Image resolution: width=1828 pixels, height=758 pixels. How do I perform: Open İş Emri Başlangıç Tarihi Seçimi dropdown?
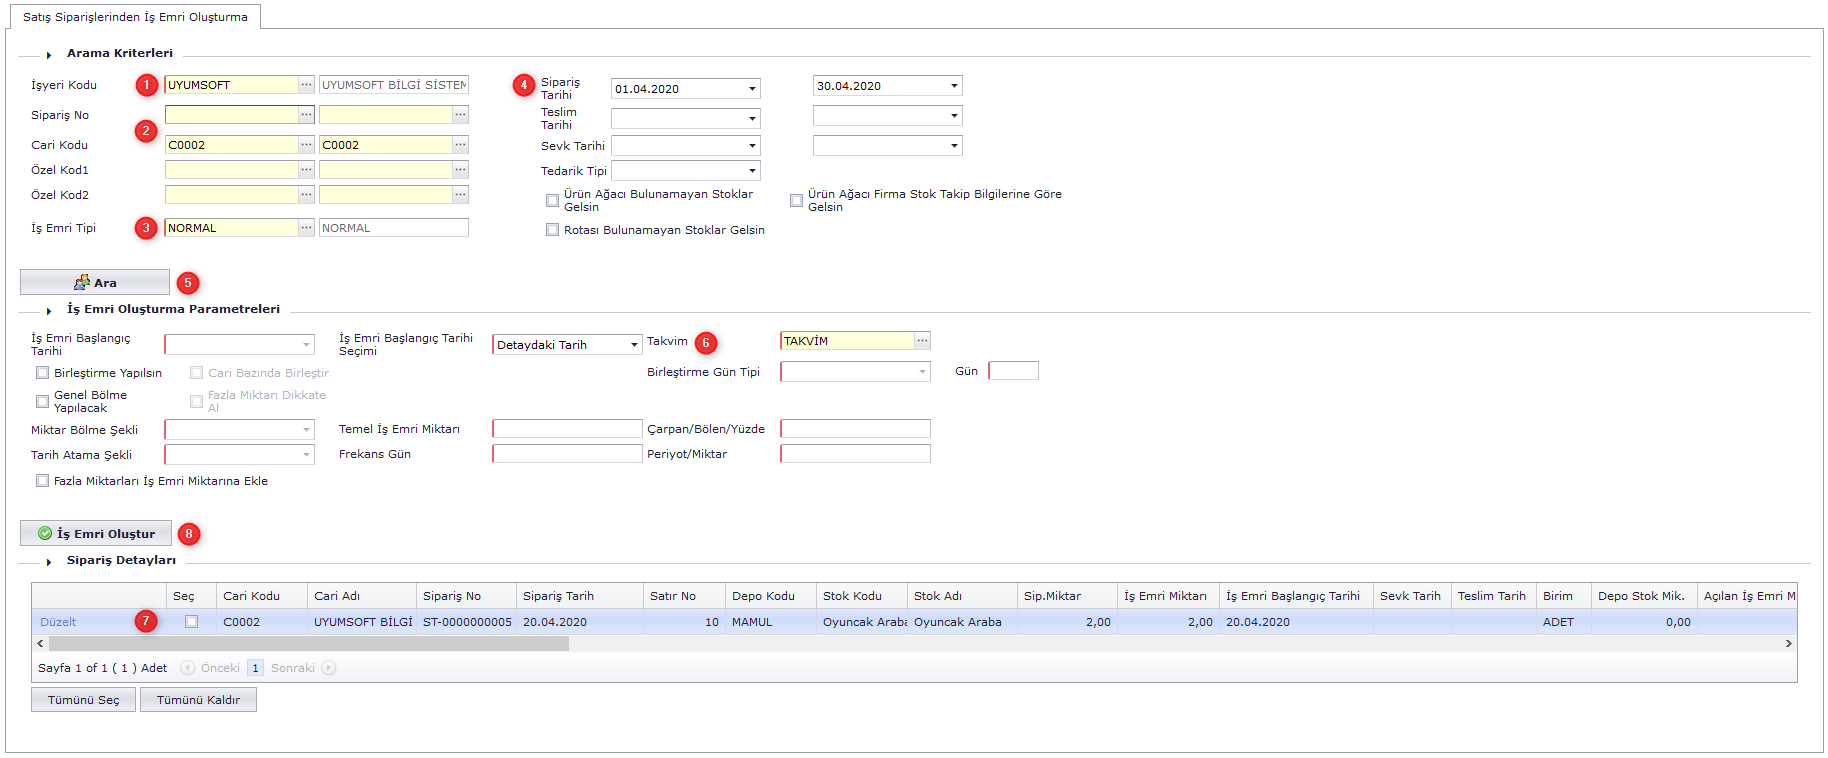click(x=634, y=345)
